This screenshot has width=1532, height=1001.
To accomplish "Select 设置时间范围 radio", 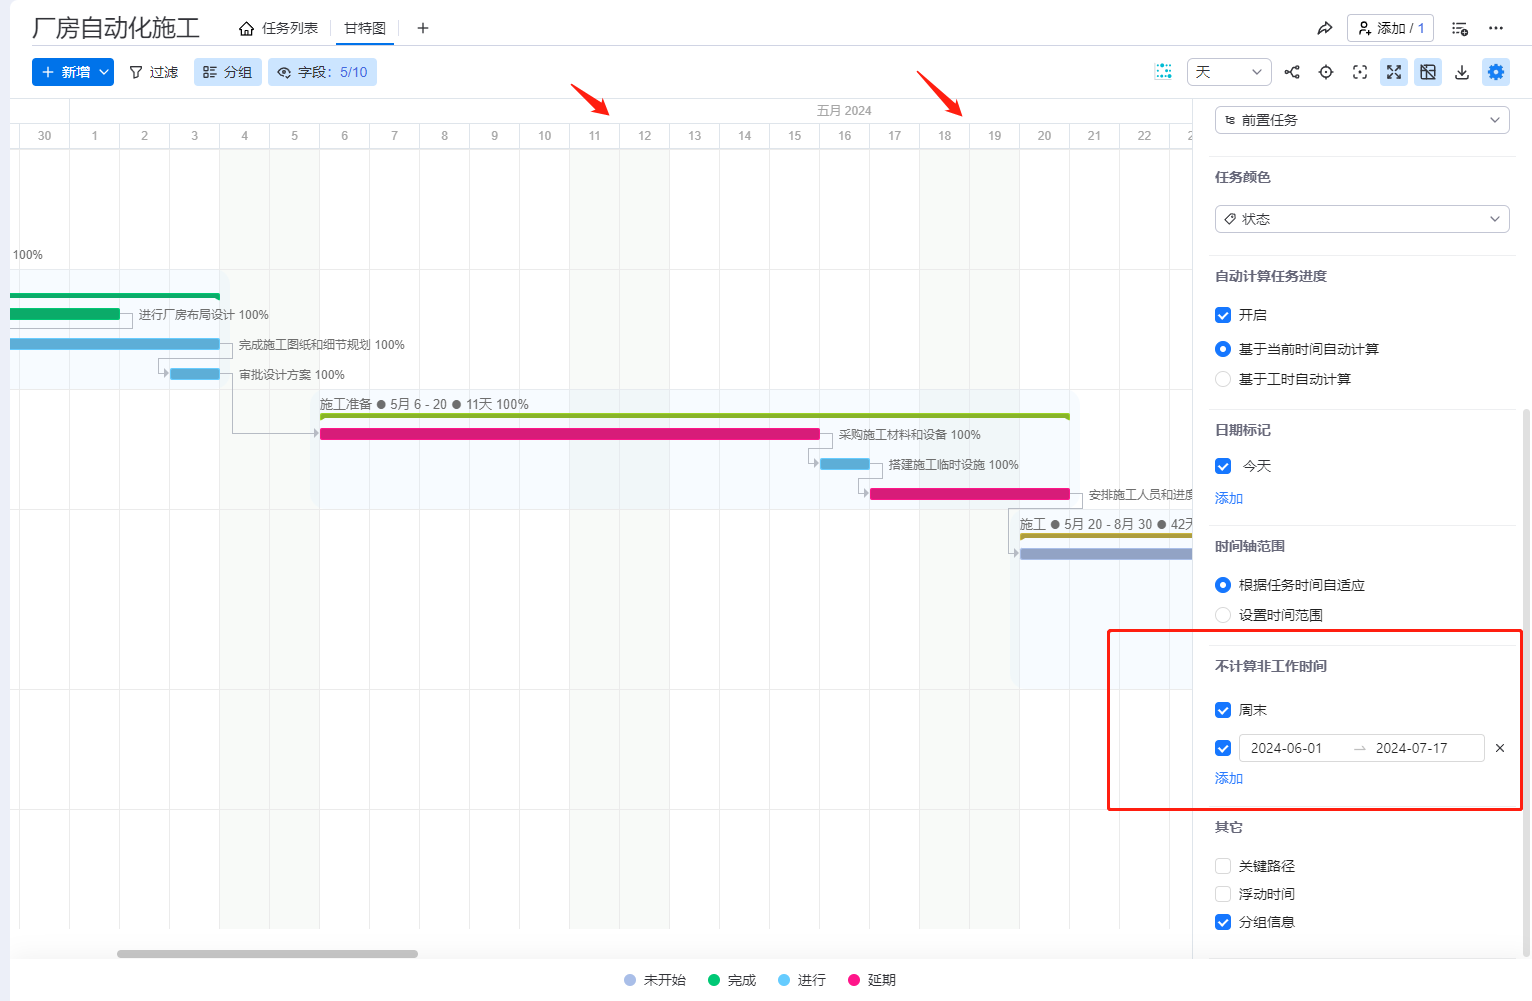I will (x=1223, y=615).
